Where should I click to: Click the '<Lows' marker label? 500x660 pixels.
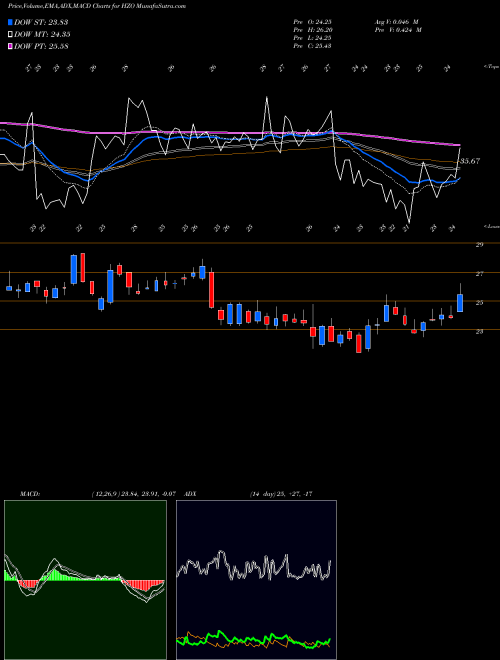click(491, 226)
